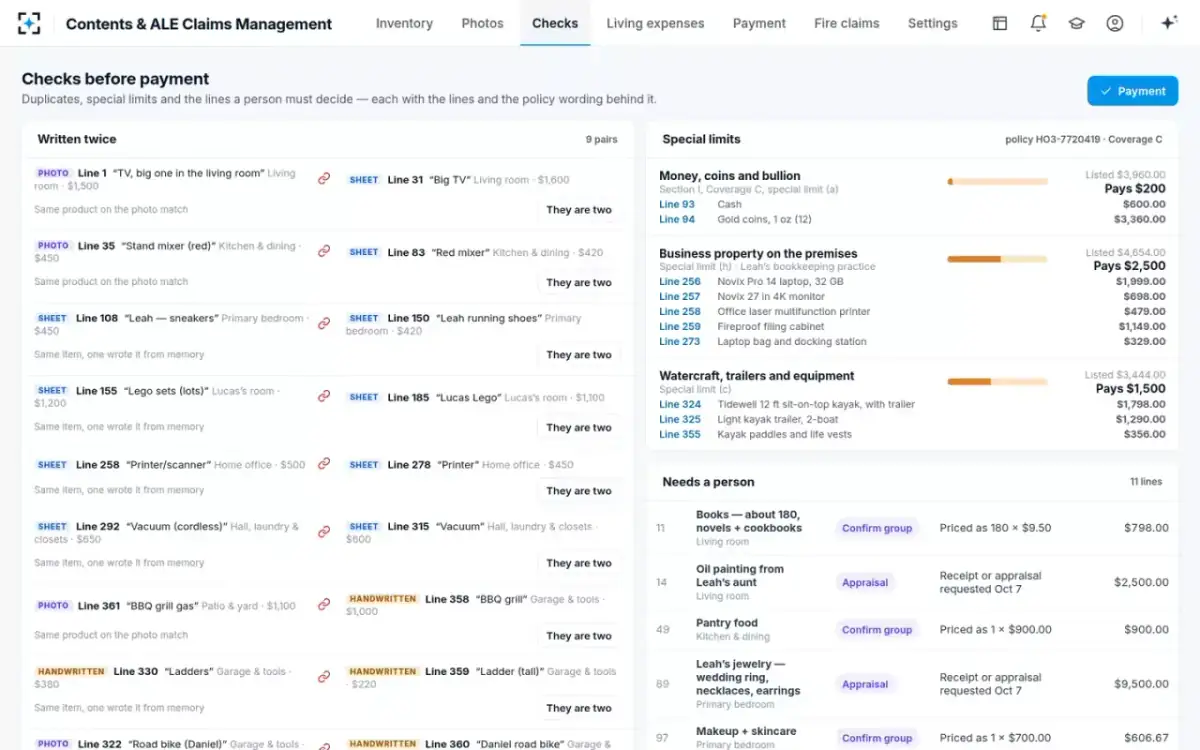Go to the Inventory tab

[x=404, y=23]
